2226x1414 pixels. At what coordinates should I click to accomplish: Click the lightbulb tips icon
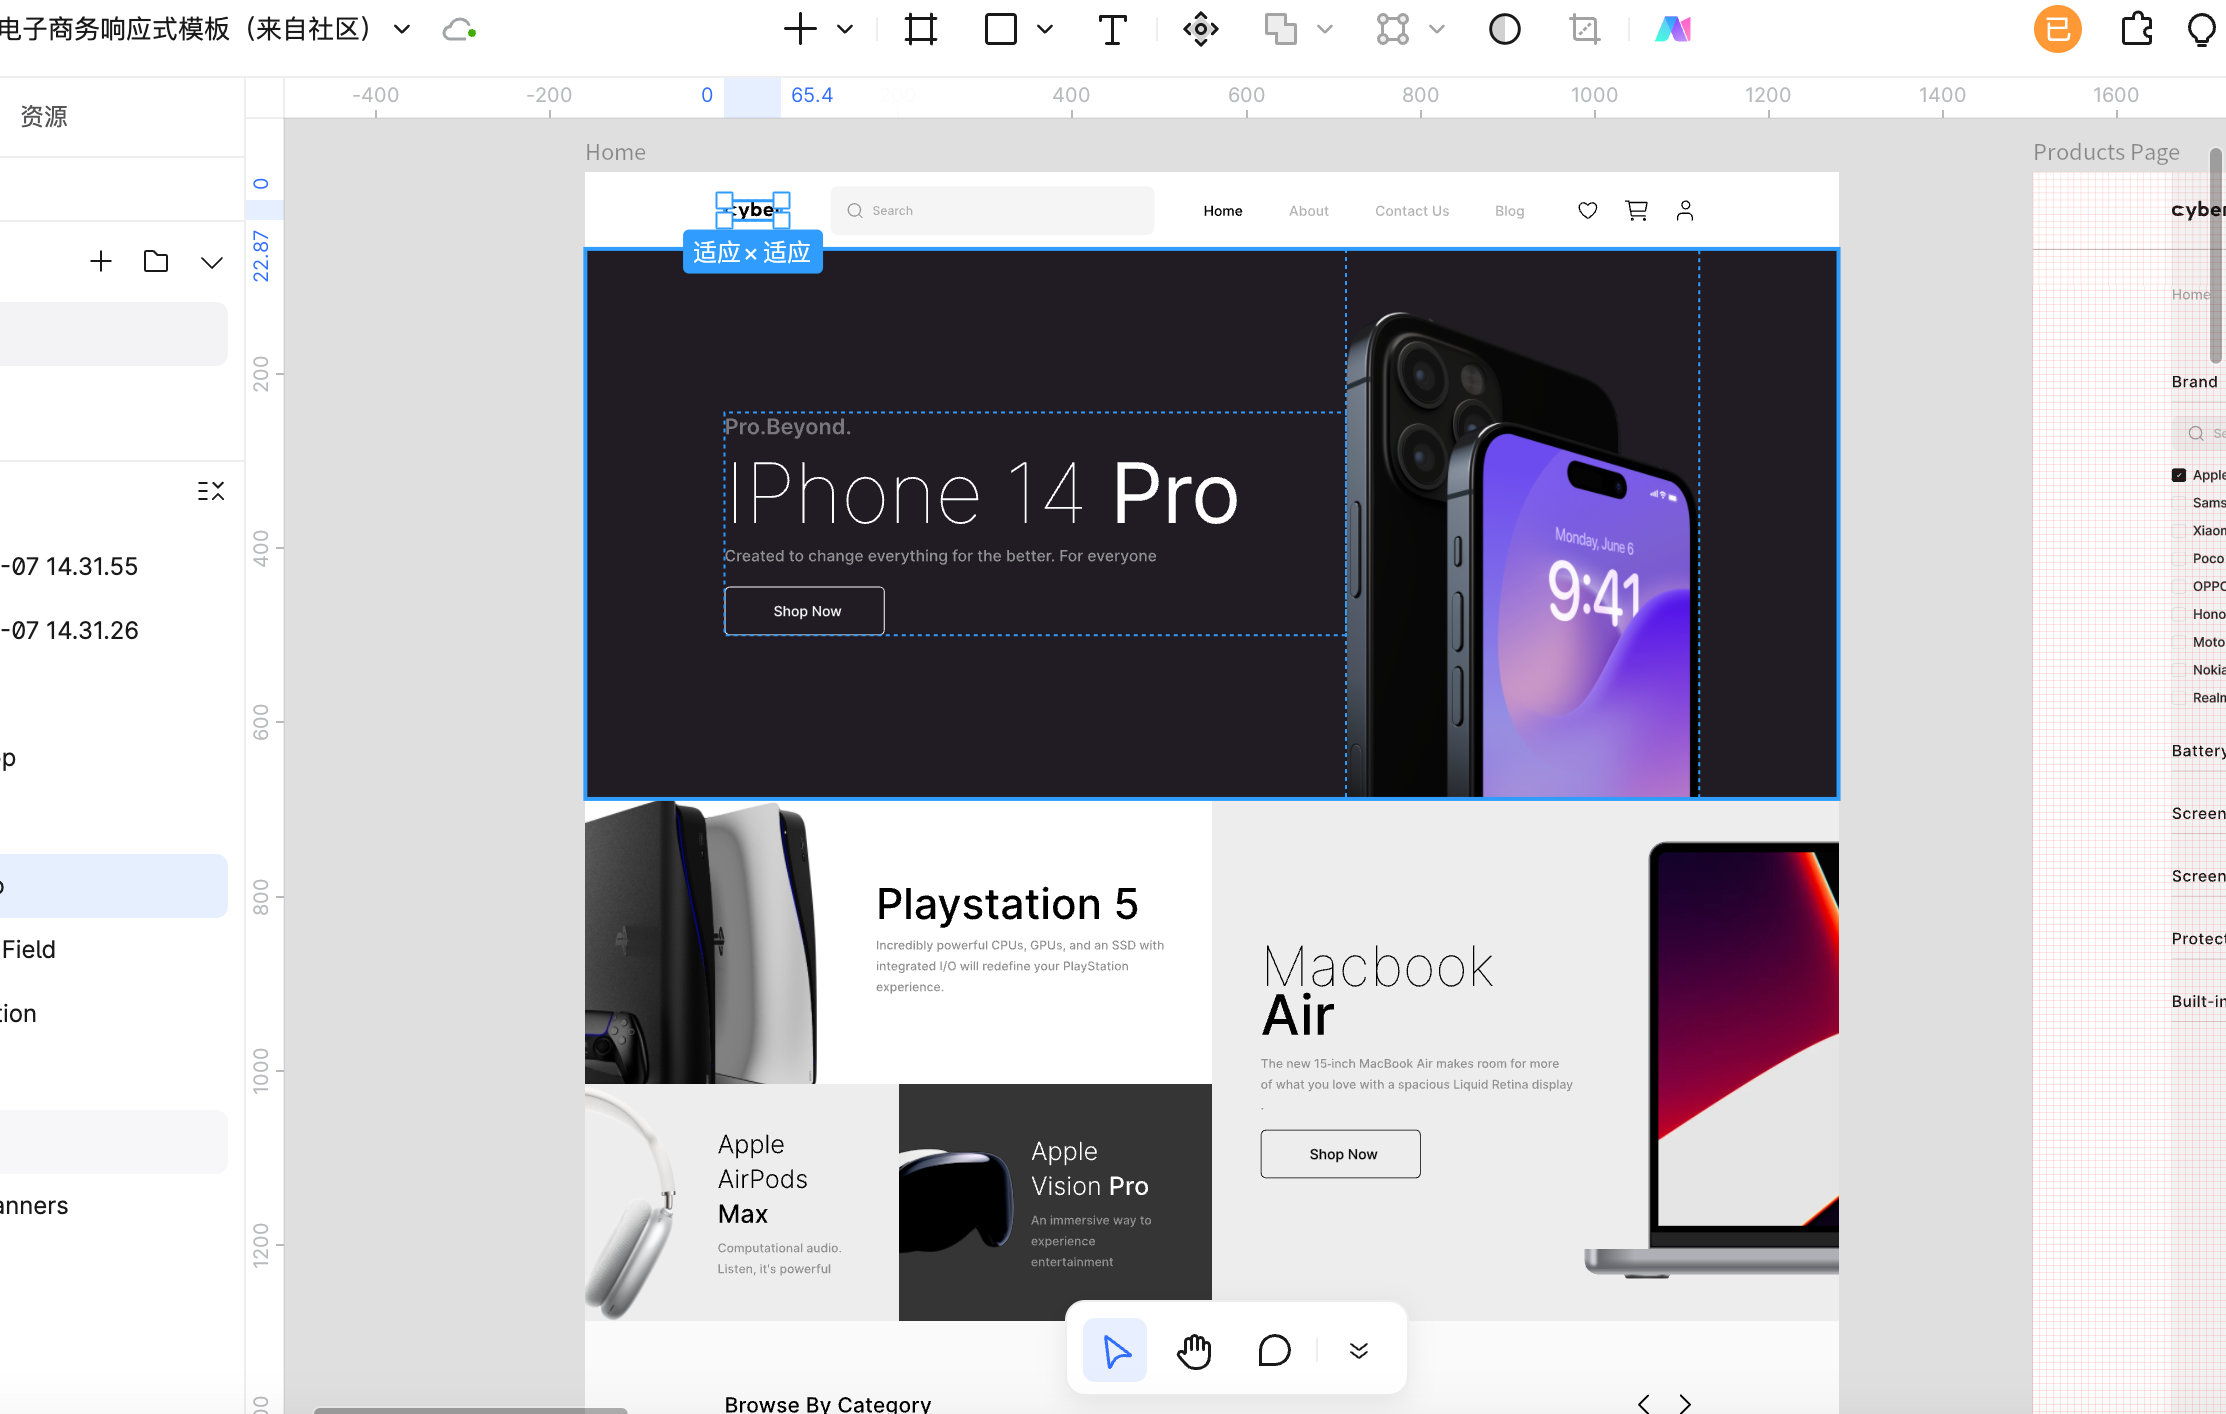[x=2202, y=30]
